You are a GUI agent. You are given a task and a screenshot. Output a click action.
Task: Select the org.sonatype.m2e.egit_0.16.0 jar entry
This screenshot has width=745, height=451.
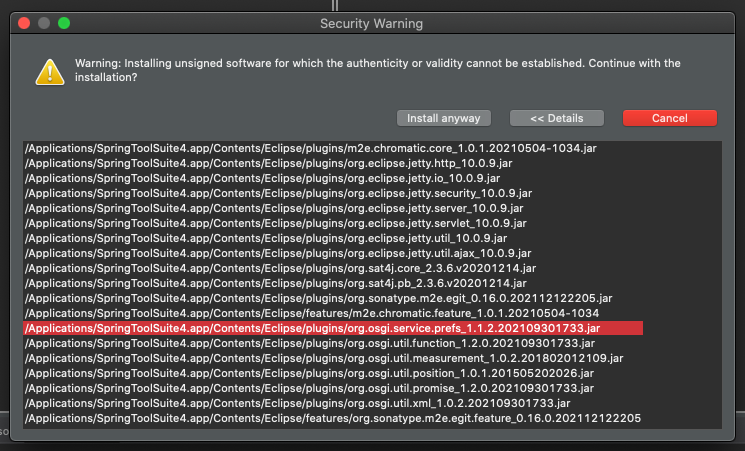(x=318, y=298)
